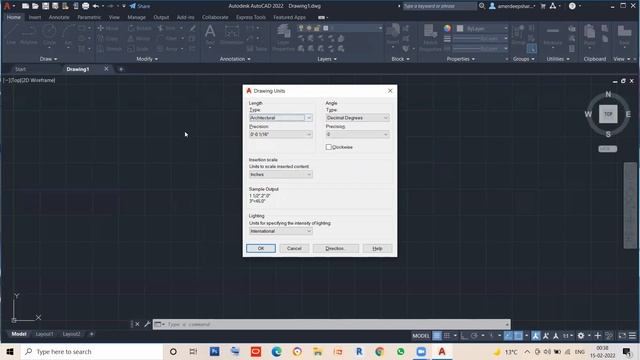Click the AutoCAD icon in Windows taskbar

[x=442, y=351]
